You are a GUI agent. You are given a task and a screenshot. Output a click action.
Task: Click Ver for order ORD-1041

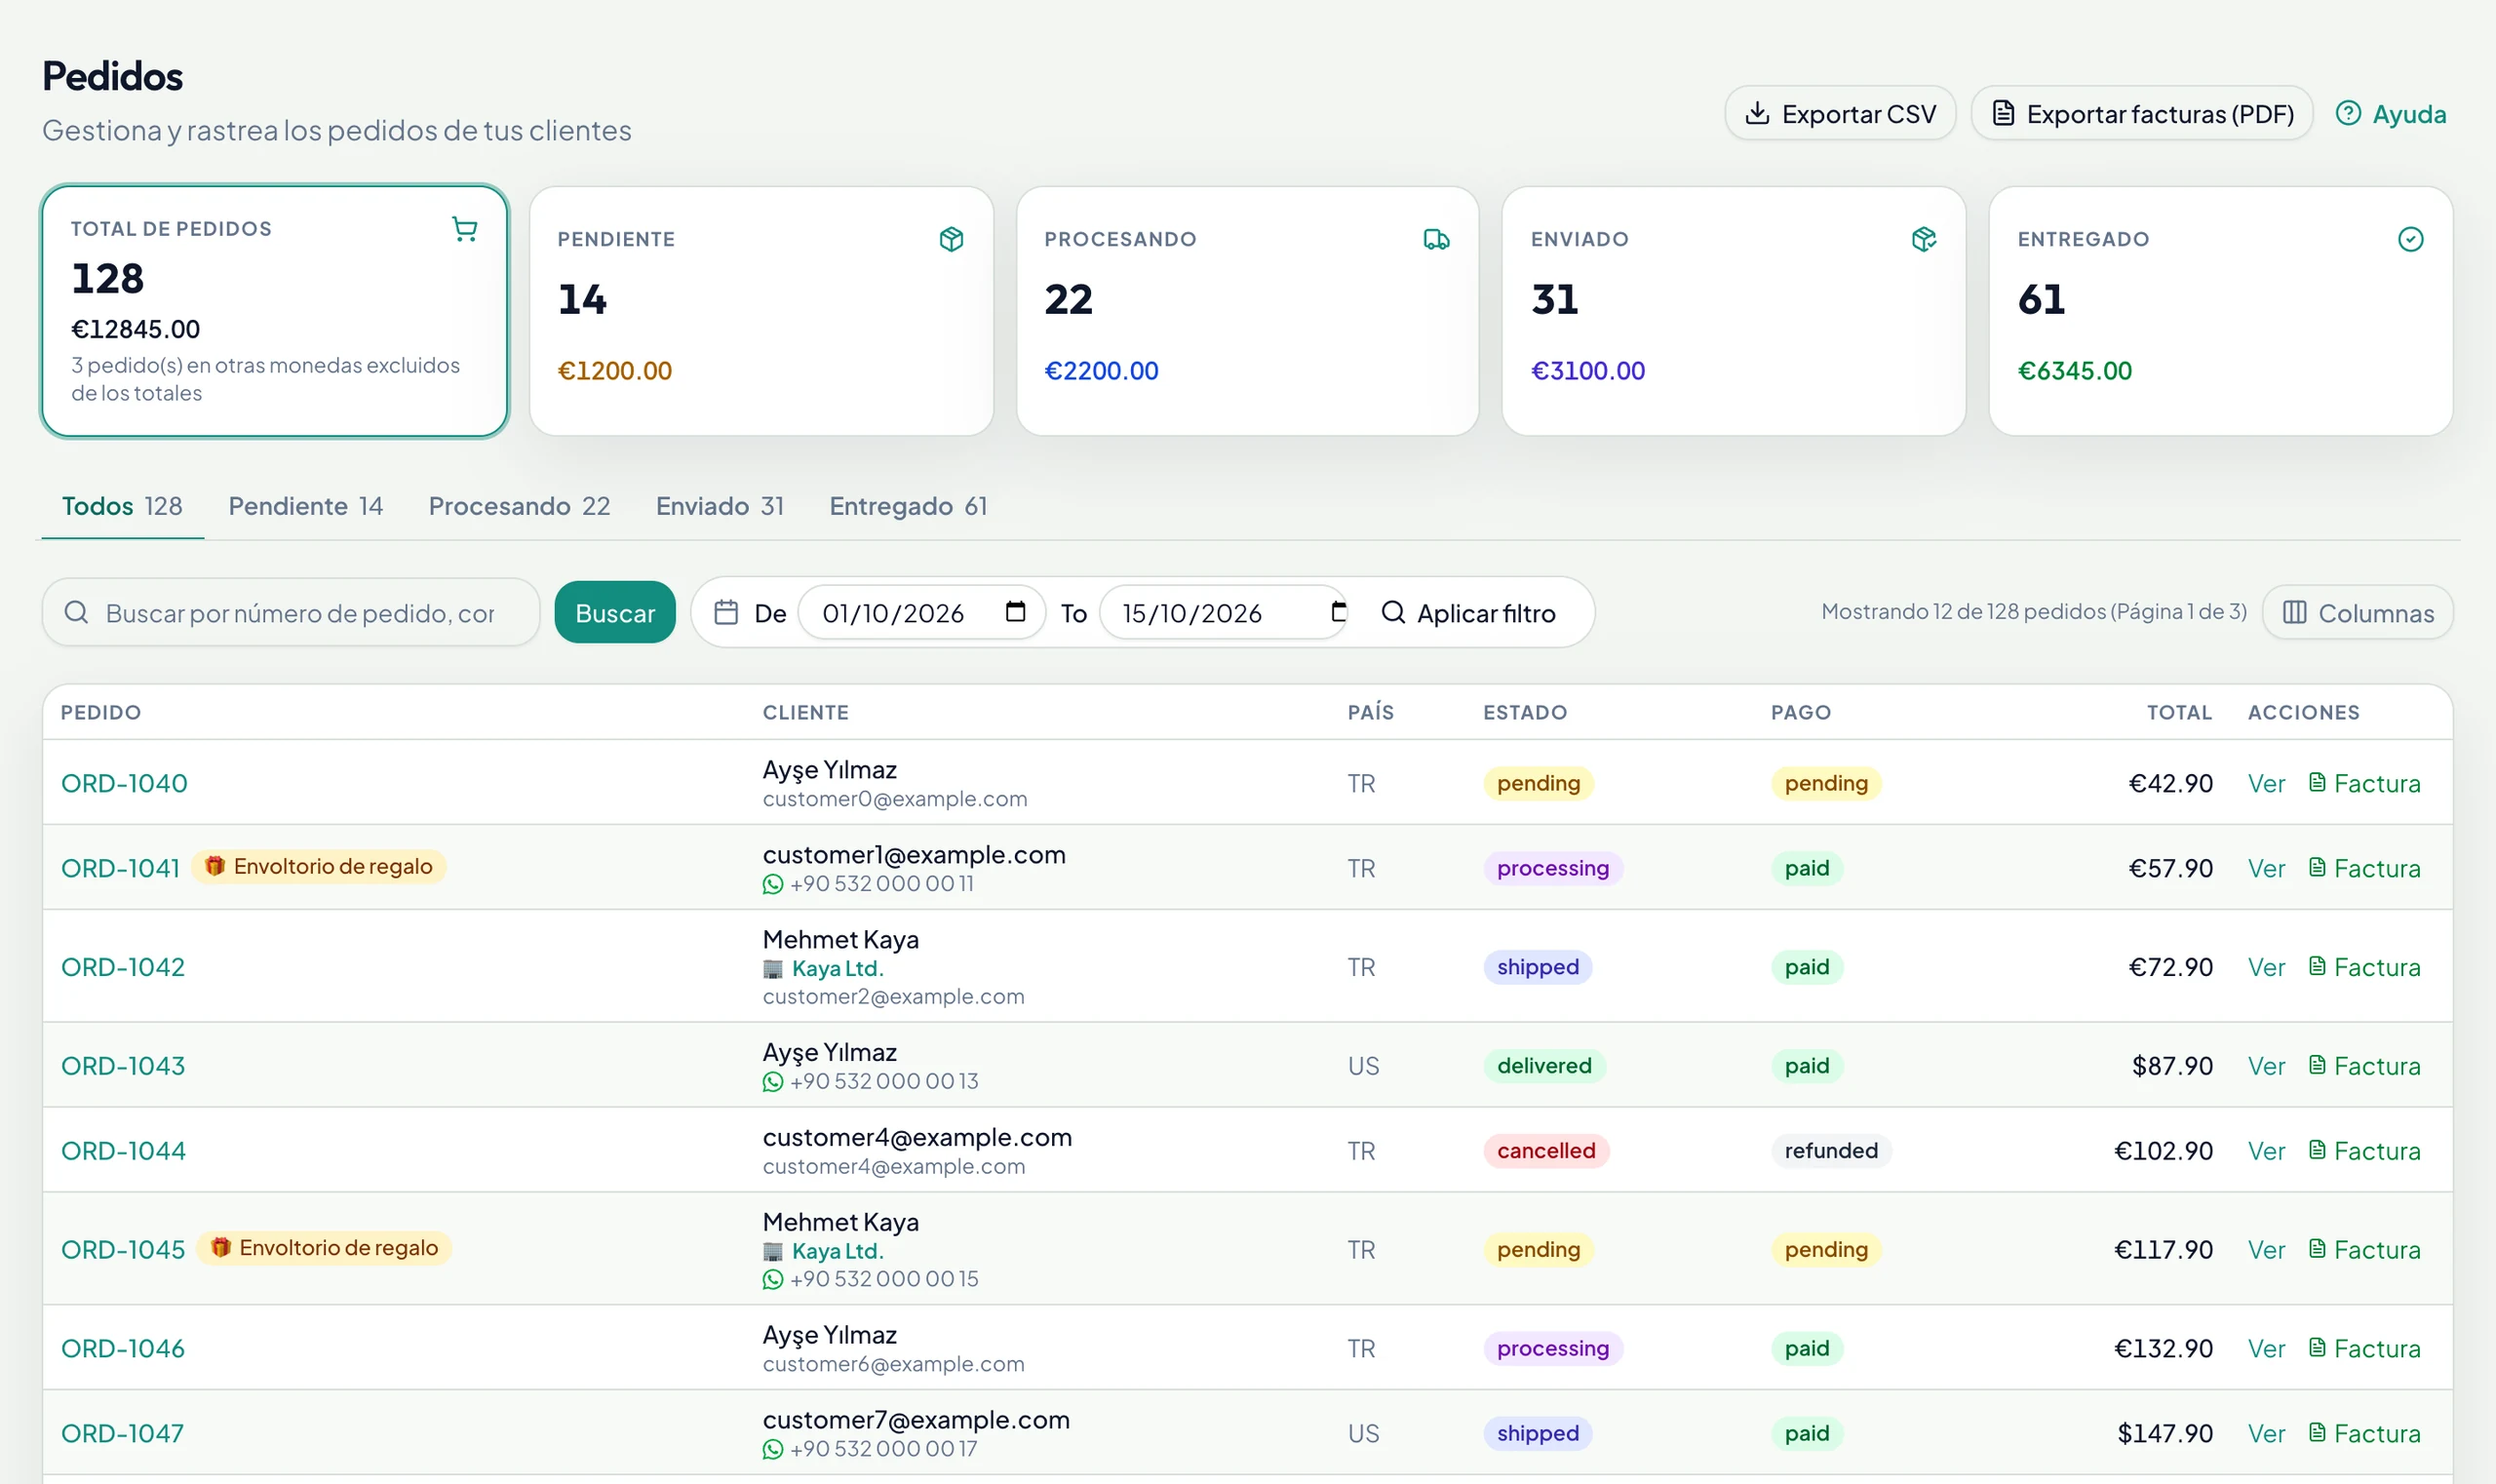pos(2266,869)
